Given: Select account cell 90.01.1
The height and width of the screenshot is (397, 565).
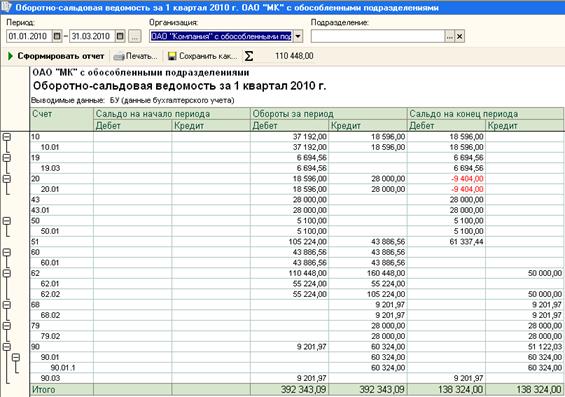Looking at the screenshot, I should point(62,368).
